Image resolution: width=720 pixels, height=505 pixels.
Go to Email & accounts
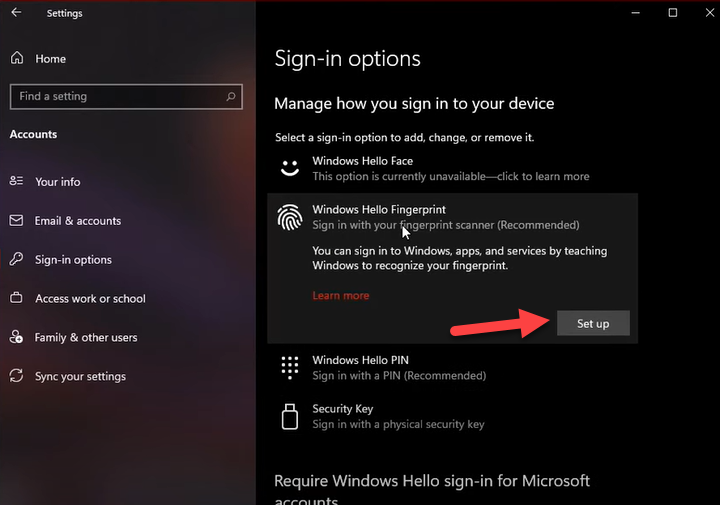click(77, 221)
